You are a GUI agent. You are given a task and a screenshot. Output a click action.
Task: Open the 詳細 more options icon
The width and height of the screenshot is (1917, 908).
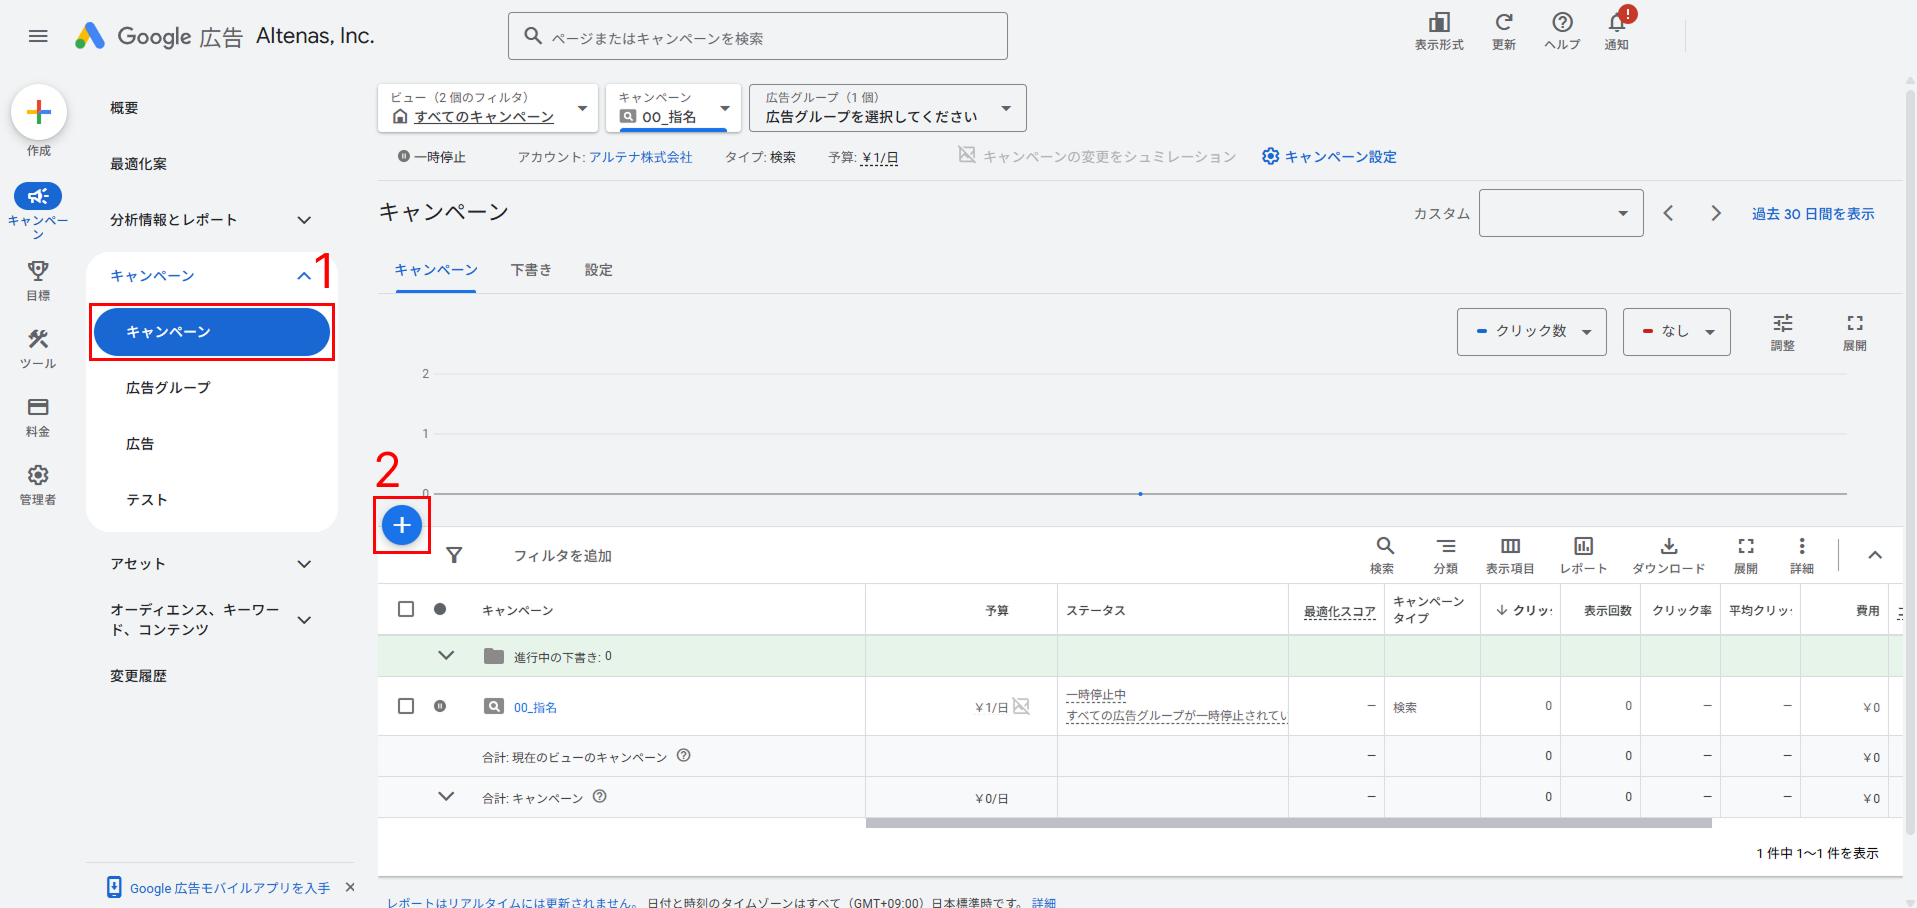(x=1802, y=546)
